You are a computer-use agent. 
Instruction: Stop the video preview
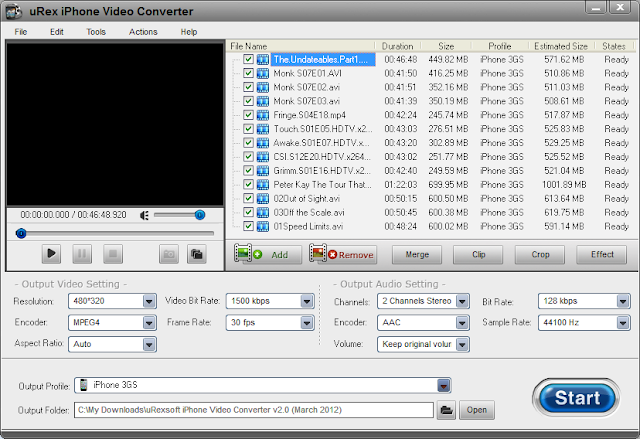pyautogui.click(x=113, y=254)
